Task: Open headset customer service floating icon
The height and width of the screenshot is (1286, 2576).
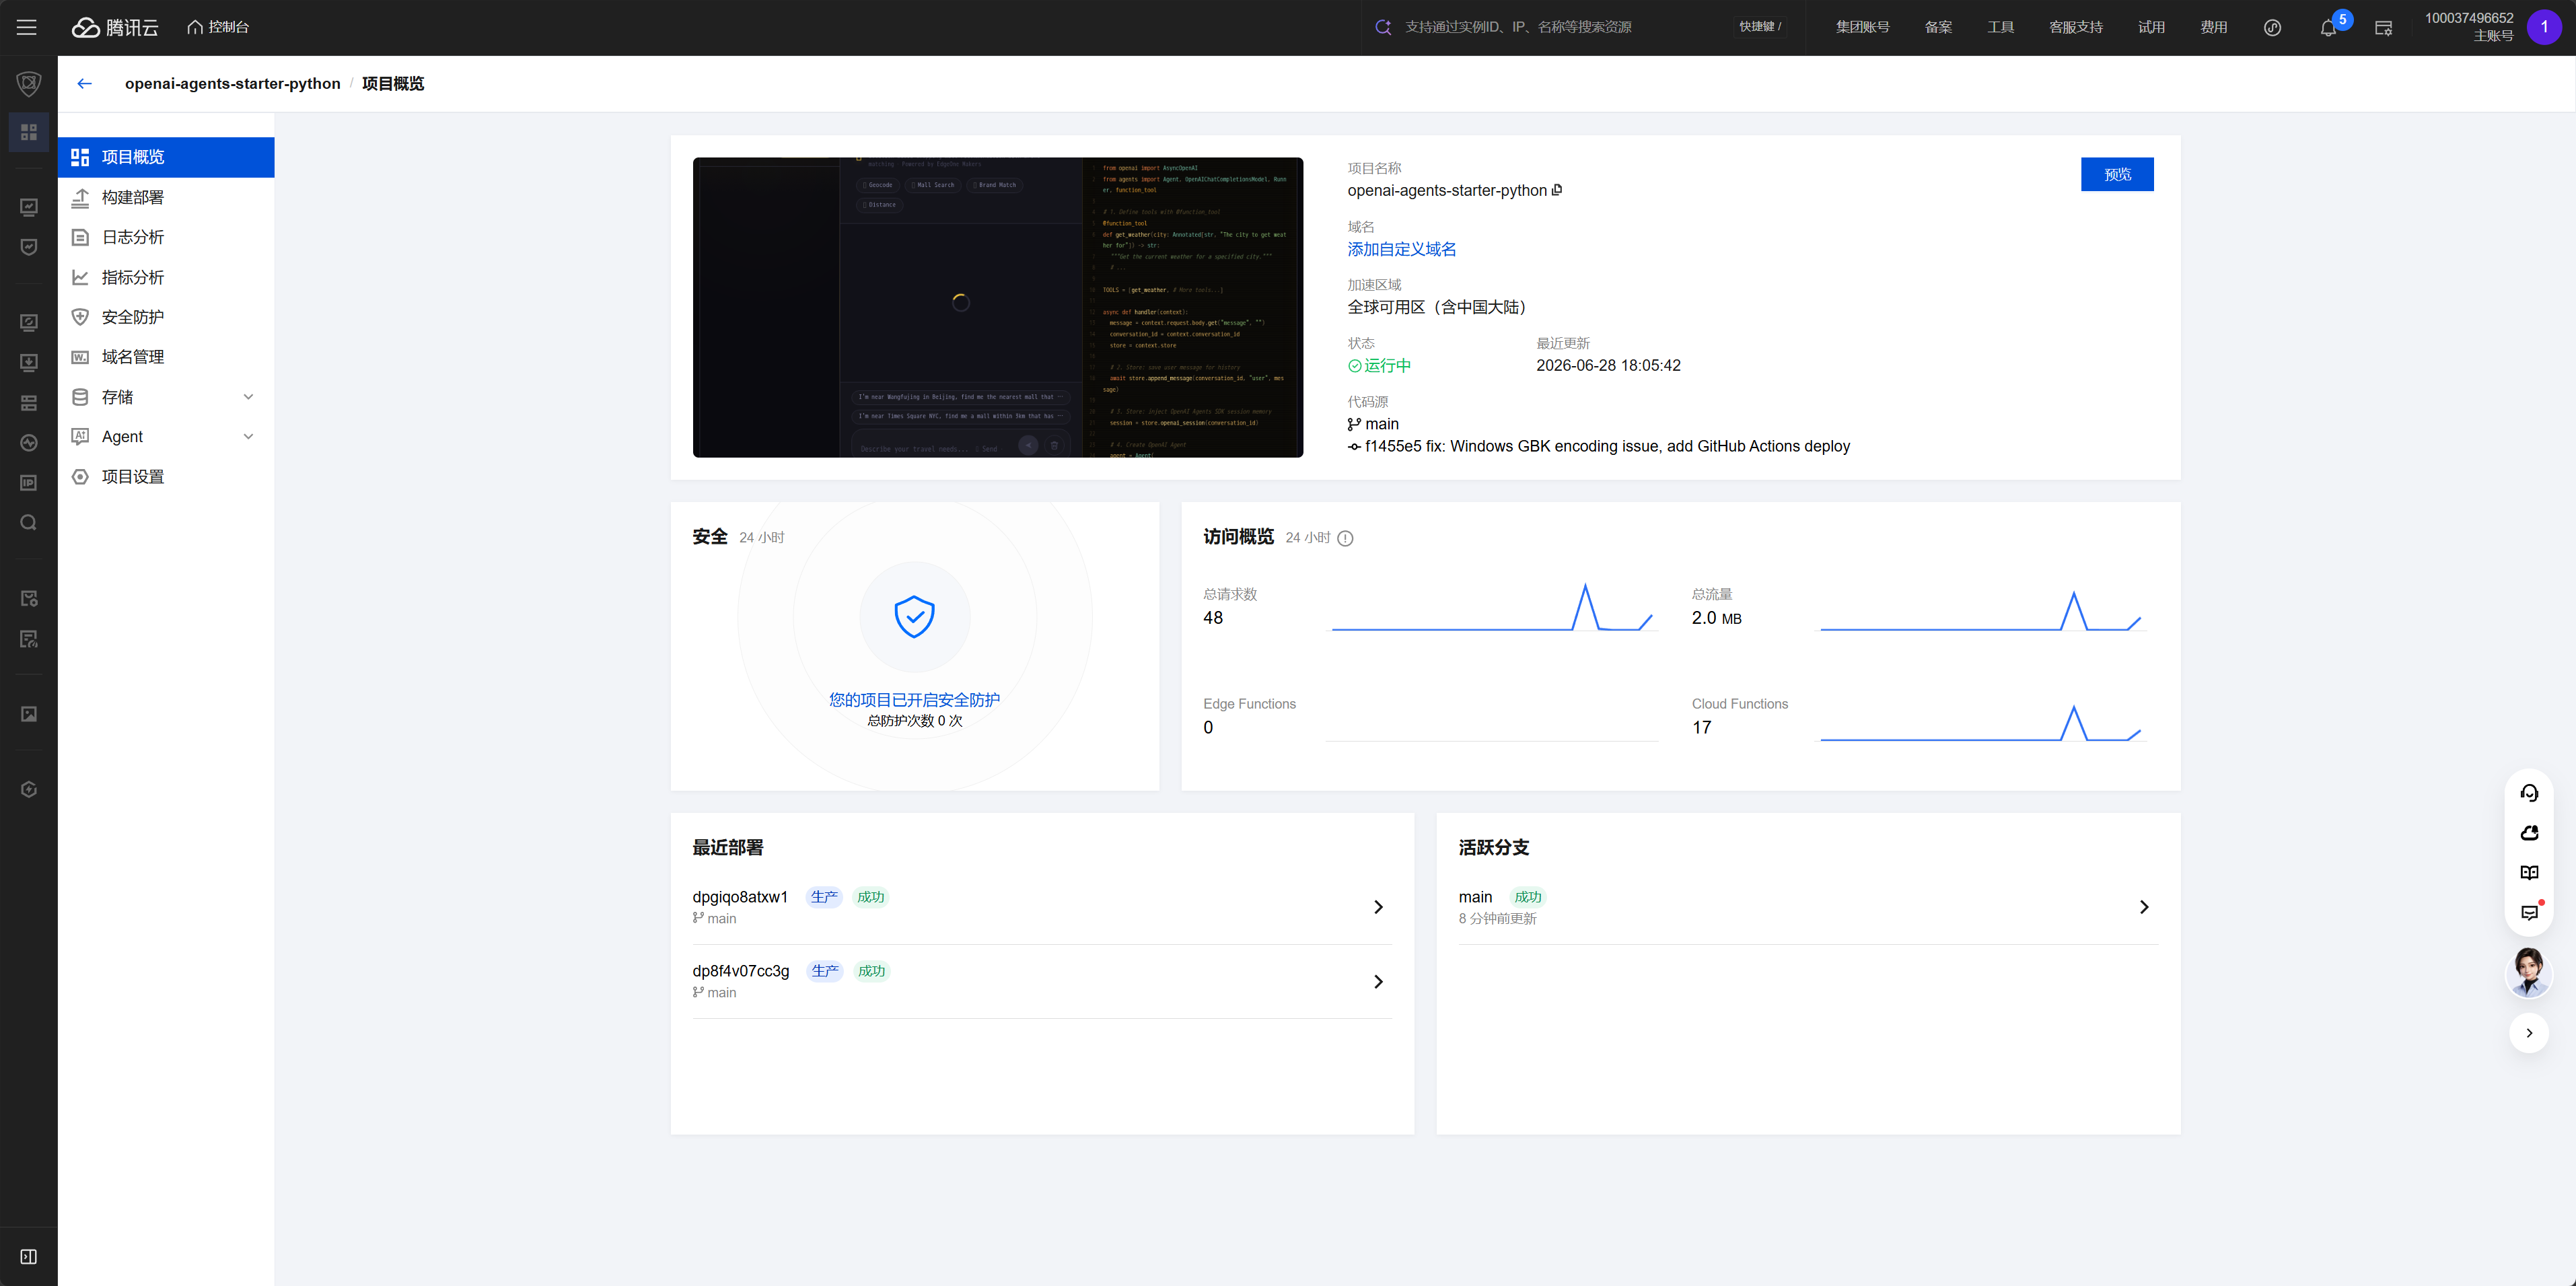Action: click(x=2529, y=793)
